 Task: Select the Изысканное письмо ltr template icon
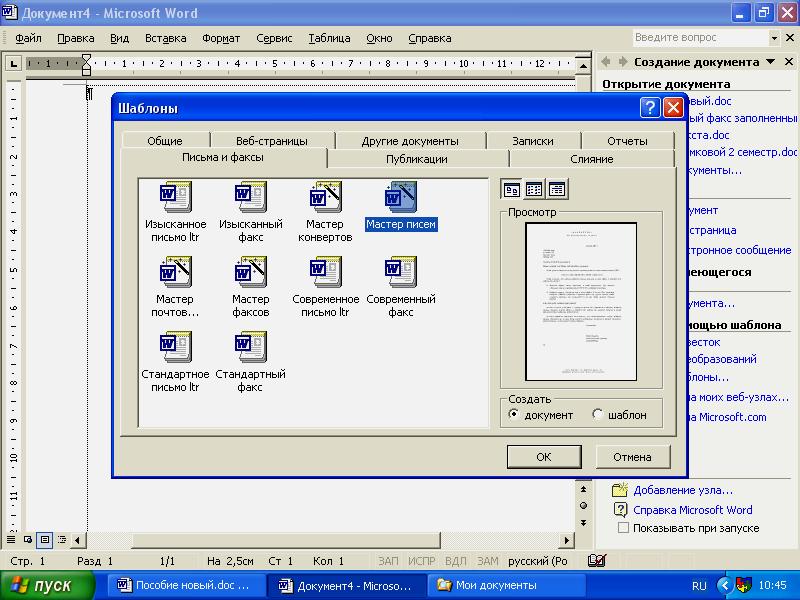[x=176, y=197]
